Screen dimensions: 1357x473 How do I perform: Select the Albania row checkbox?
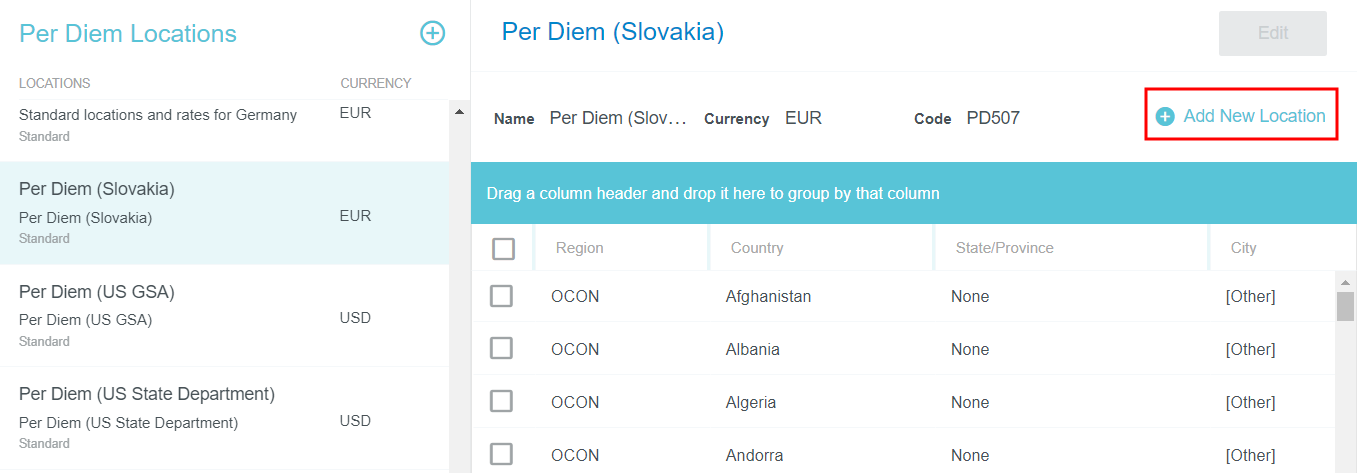(x=501, y=349)
